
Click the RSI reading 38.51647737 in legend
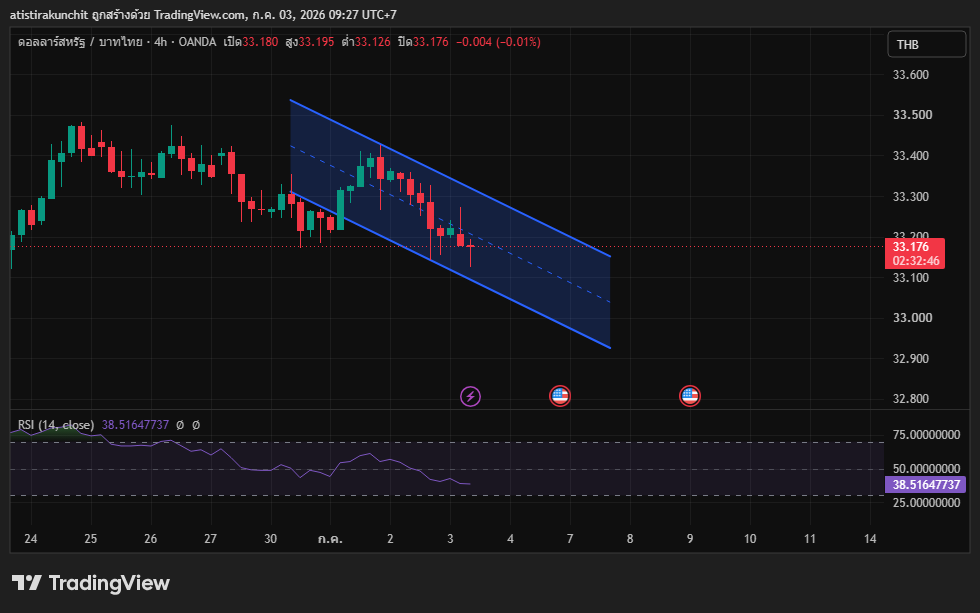136,425
